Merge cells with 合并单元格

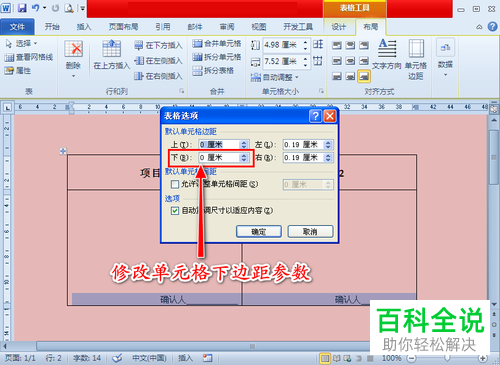click(x=217, y=43)
